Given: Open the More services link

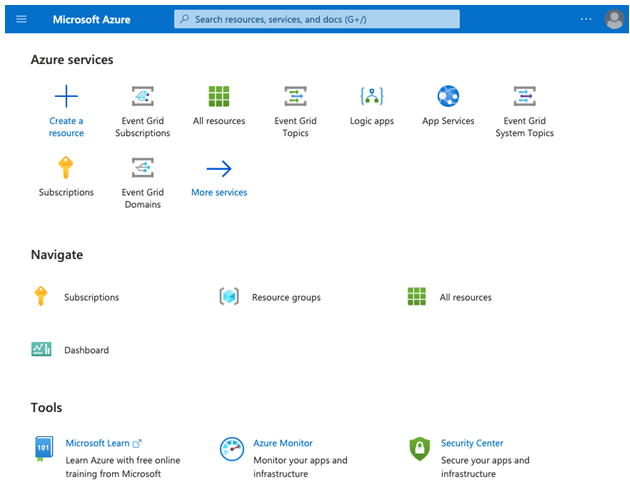Looking at the screenshot, I should 219,192.
